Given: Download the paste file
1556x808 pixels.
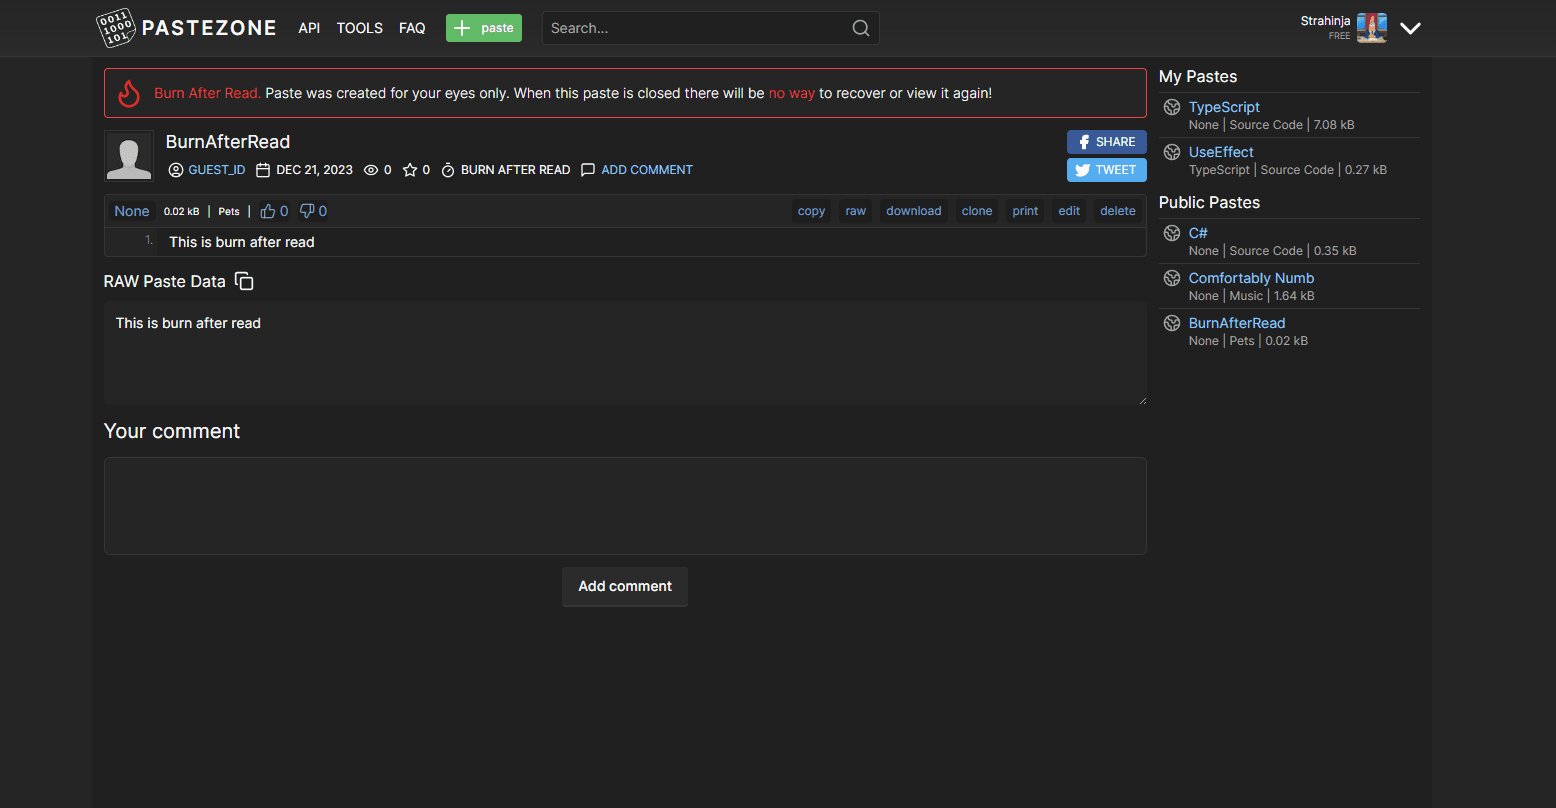Looking at the screenshot, I should click(914, 211).
